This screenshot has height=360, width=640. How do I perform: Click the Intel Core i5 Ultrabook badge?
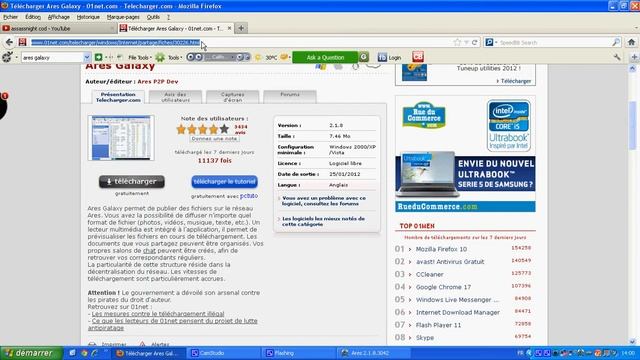coord(509,126)
